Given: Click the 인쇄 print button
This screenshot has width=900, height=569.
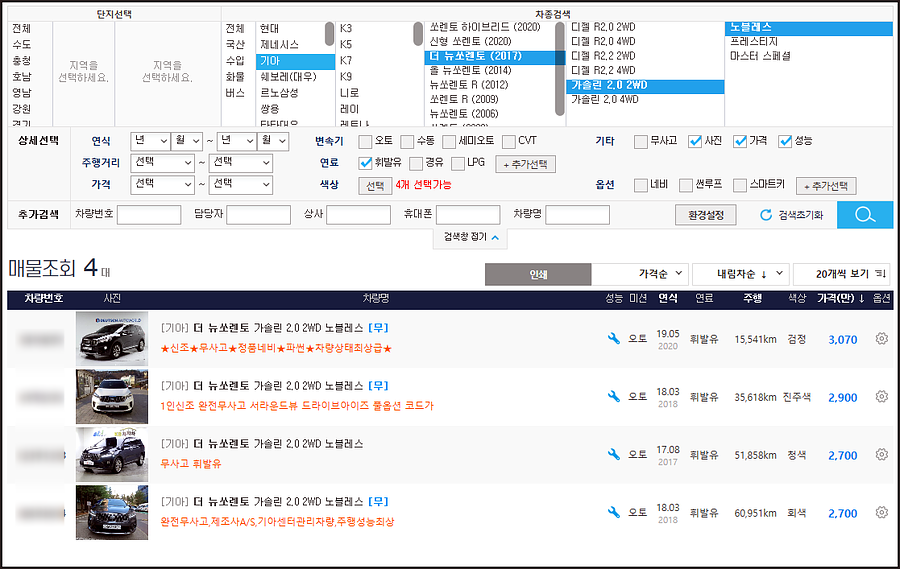Looking at the screenshot, I should 538,274.
